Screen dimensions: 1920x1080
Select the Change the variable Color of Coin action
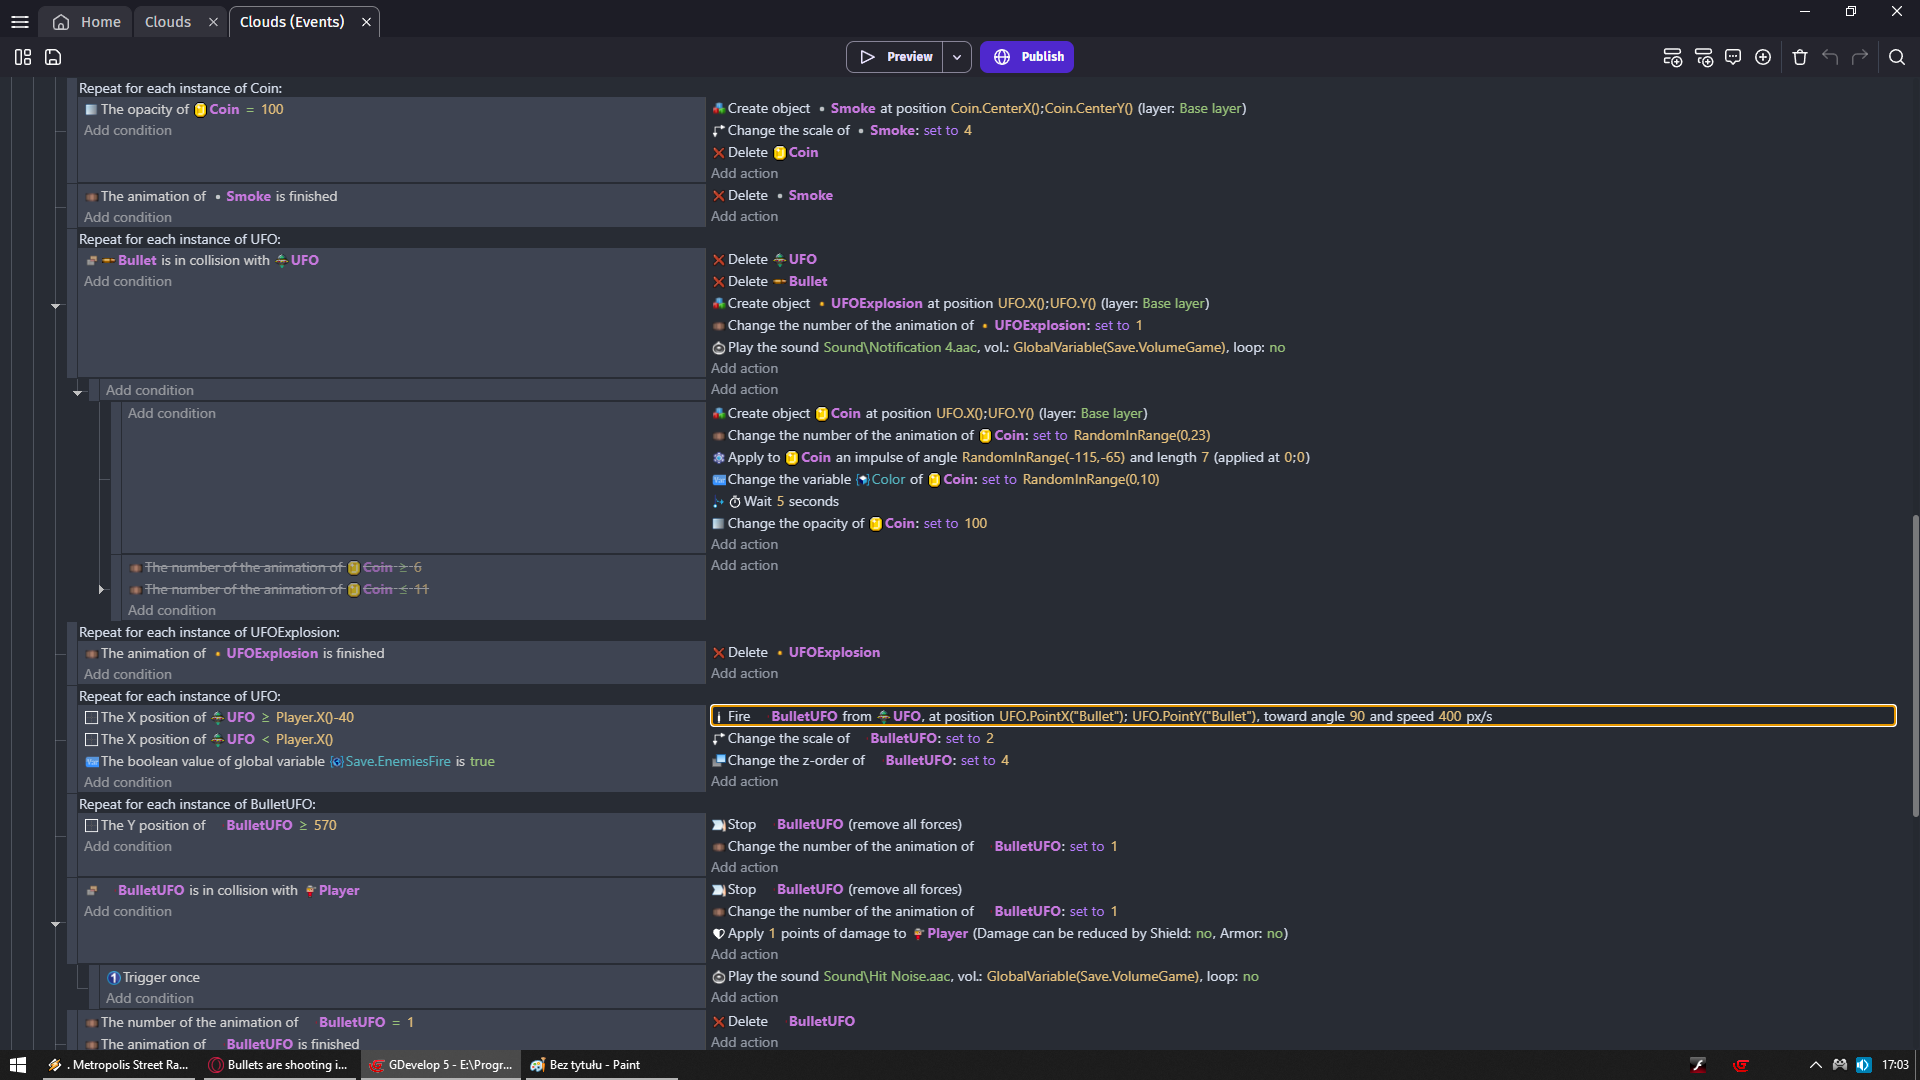[x=935, y=480]
